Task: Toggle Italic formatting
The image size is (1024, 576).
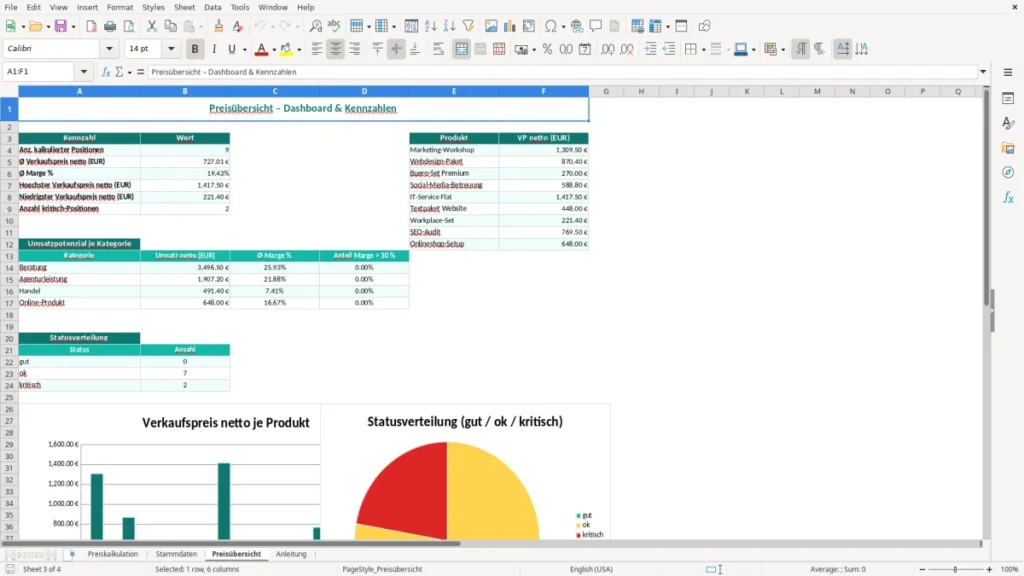Action: click(214, 49)
